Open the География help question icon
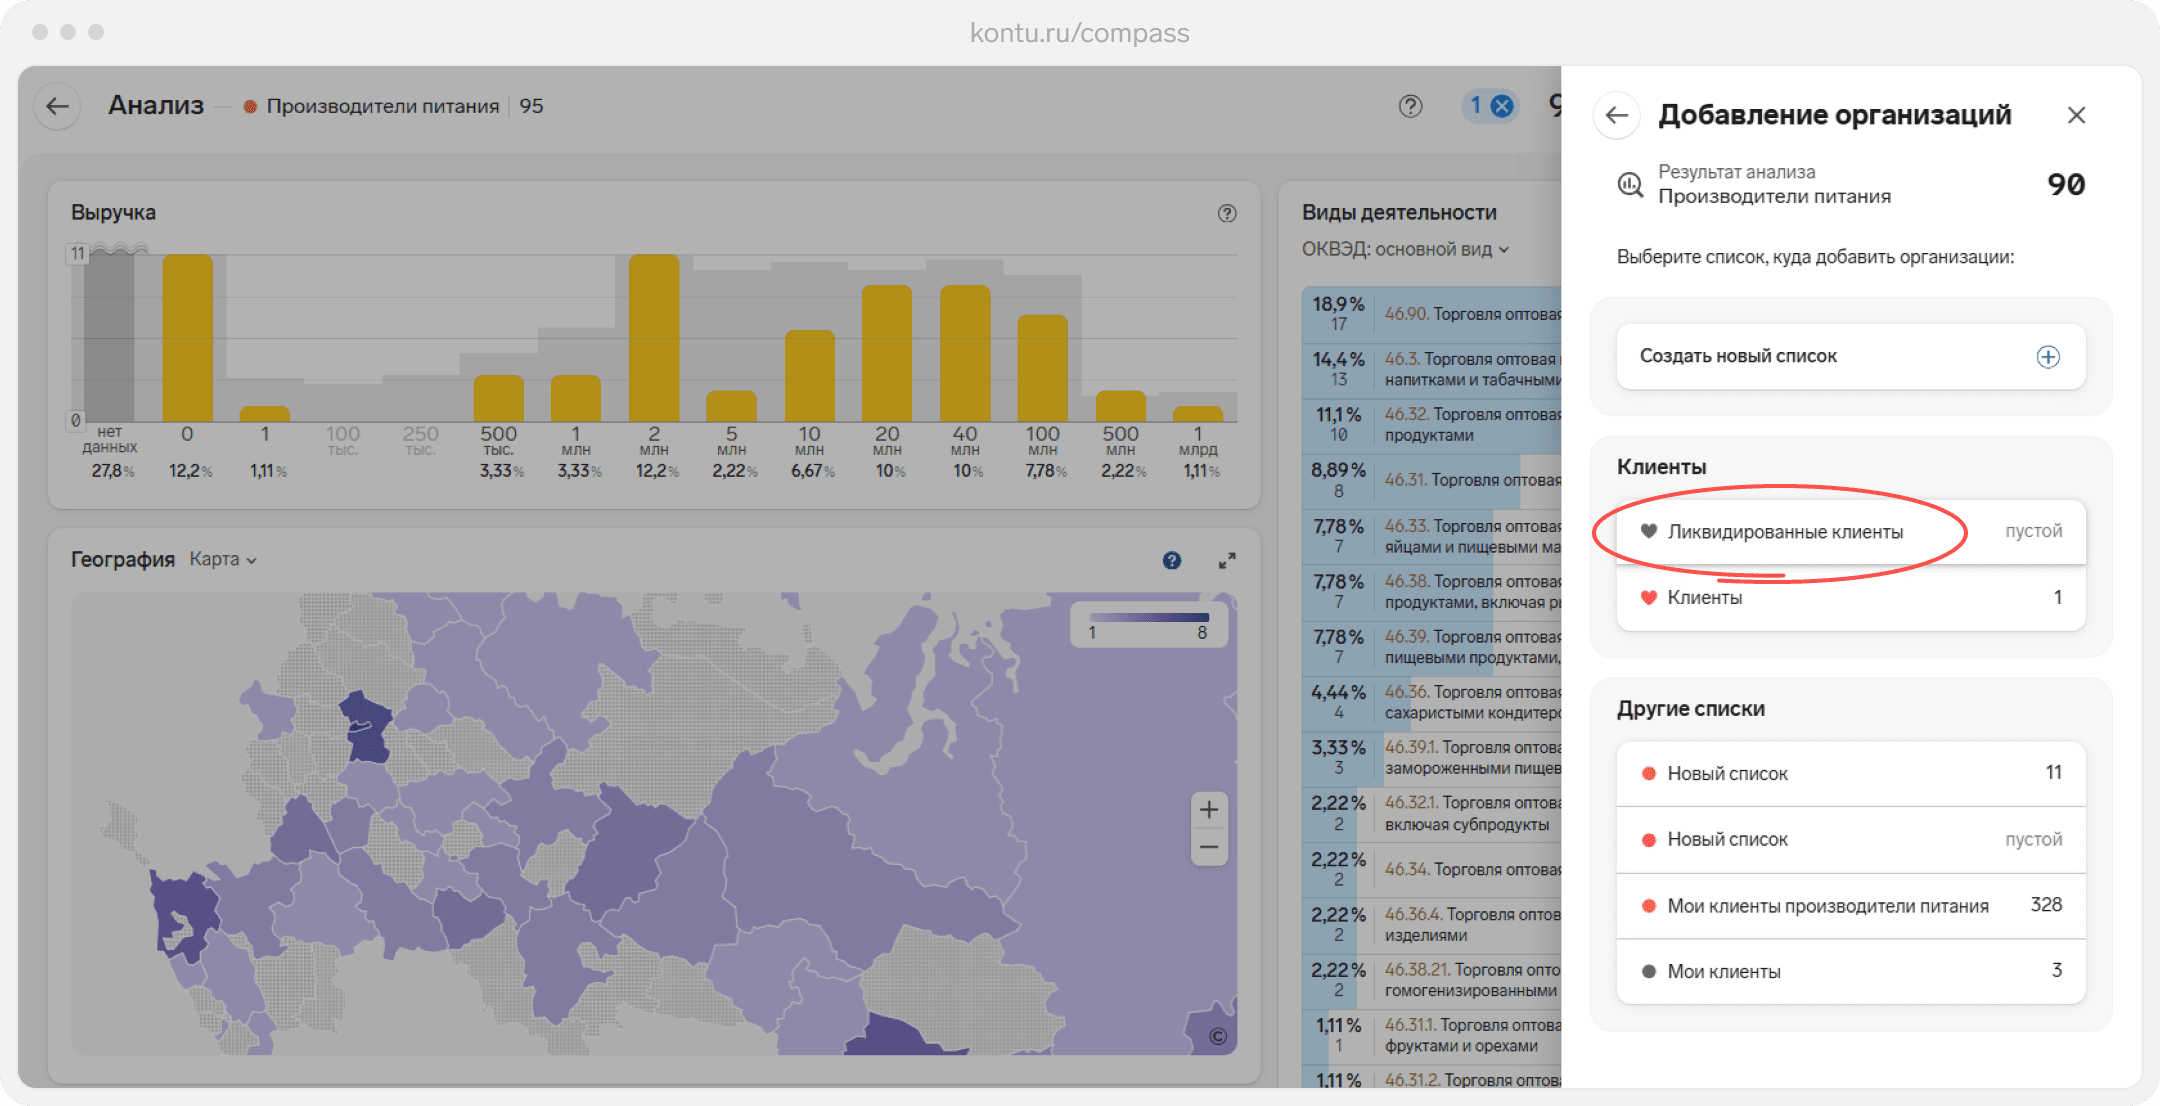2160x1106 pixels. [1172, 561]
